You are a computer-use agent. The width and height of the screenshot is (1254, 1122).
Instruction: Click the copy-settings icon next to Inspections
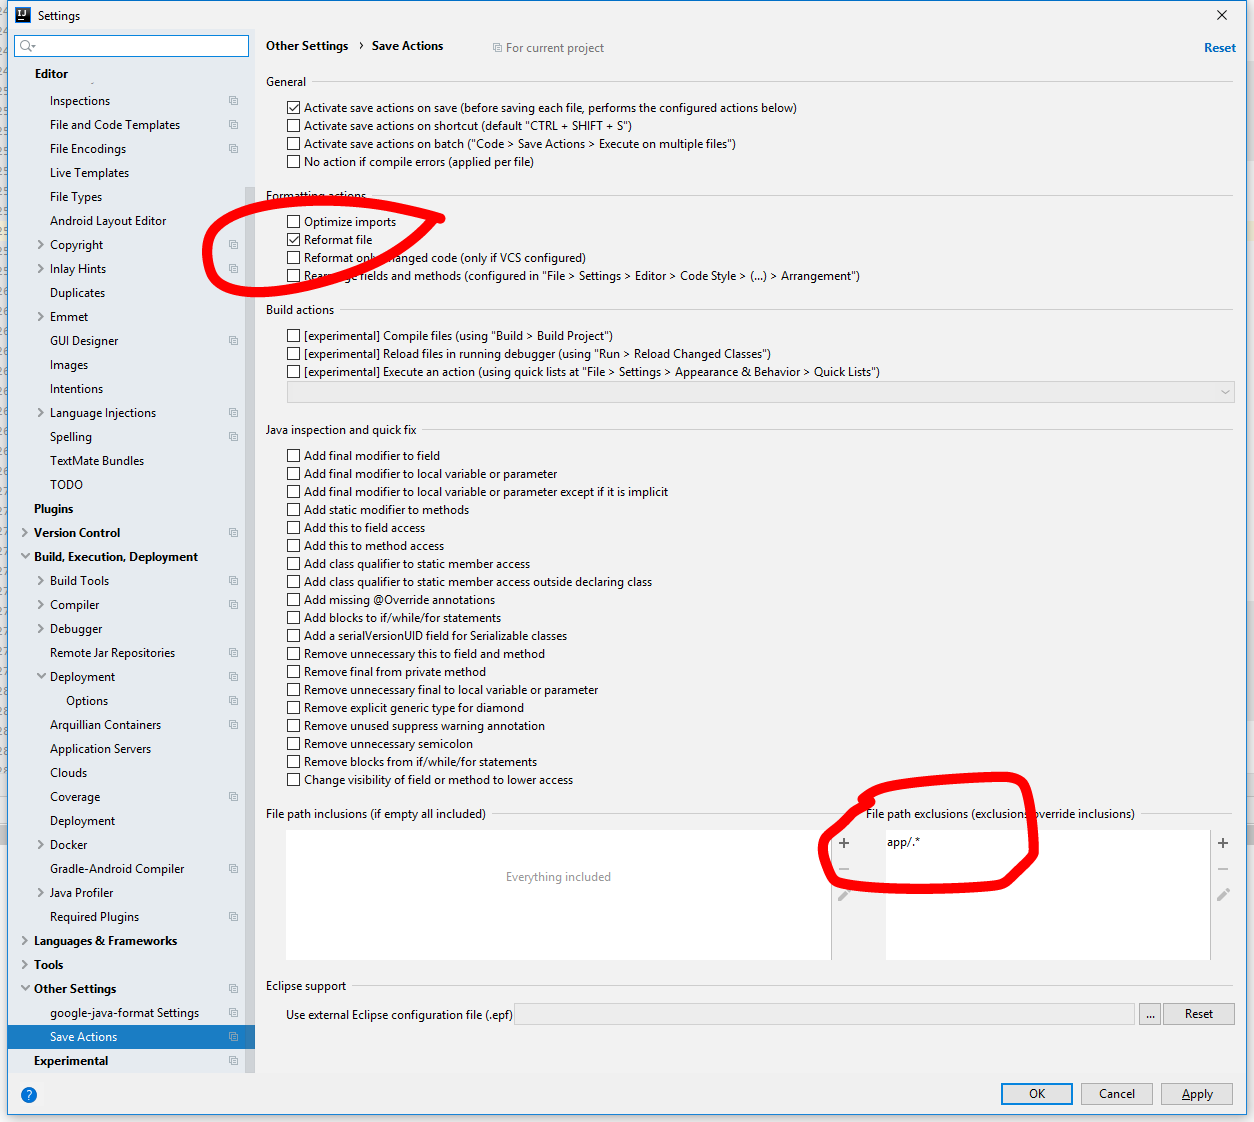[232, 100]
